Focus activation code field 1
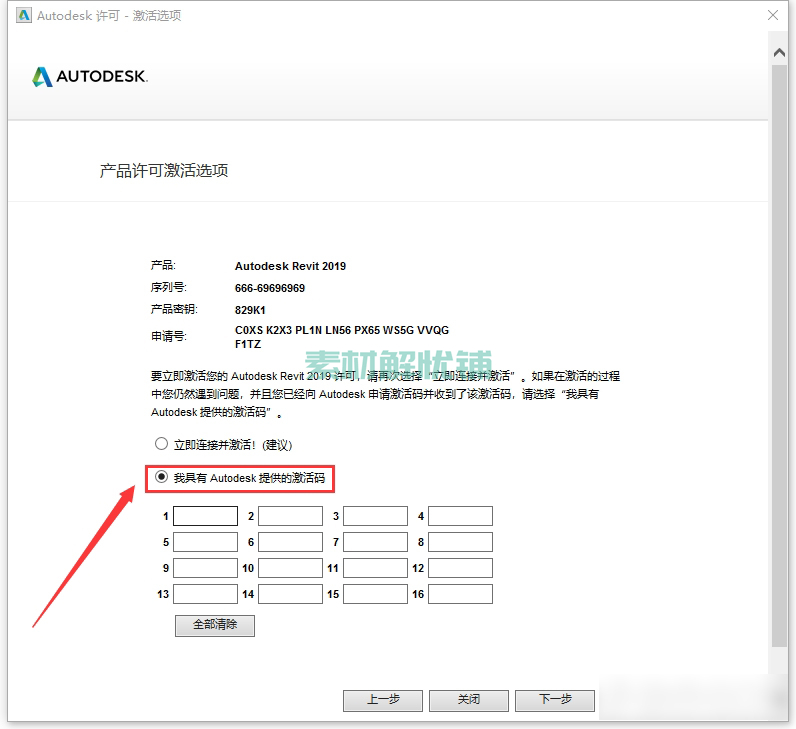Image resolution: width=796 pixels, height=729 pixels. pos(206,516)
